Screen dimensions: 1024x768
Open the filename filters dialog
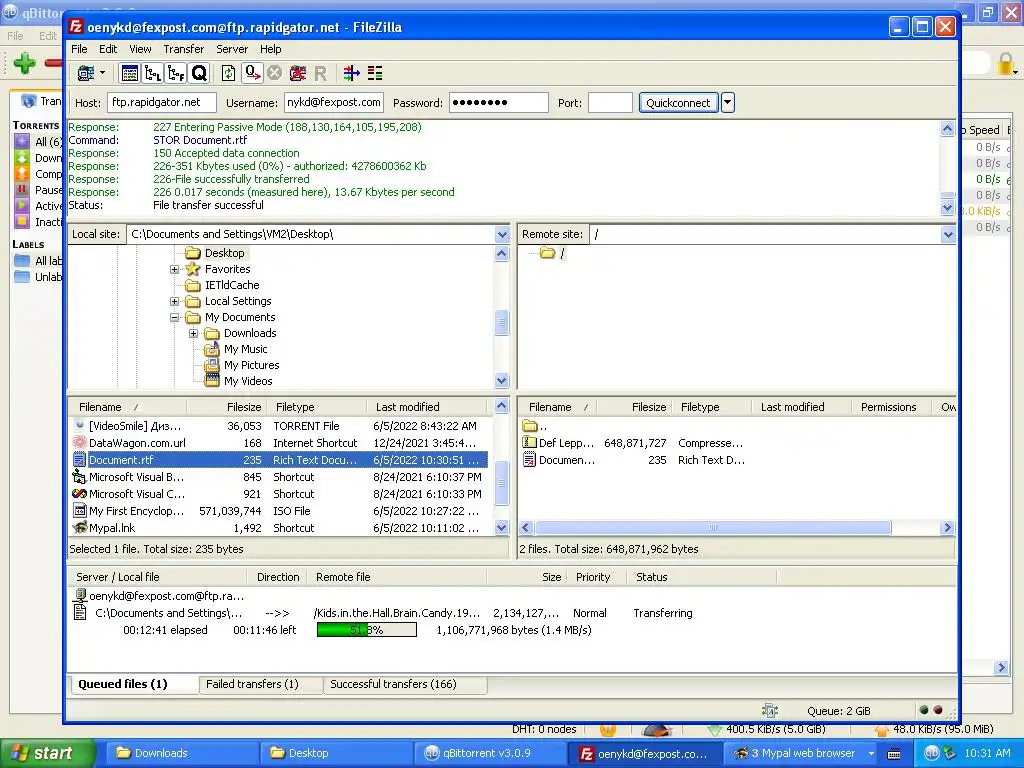click(x=351, y=73)
